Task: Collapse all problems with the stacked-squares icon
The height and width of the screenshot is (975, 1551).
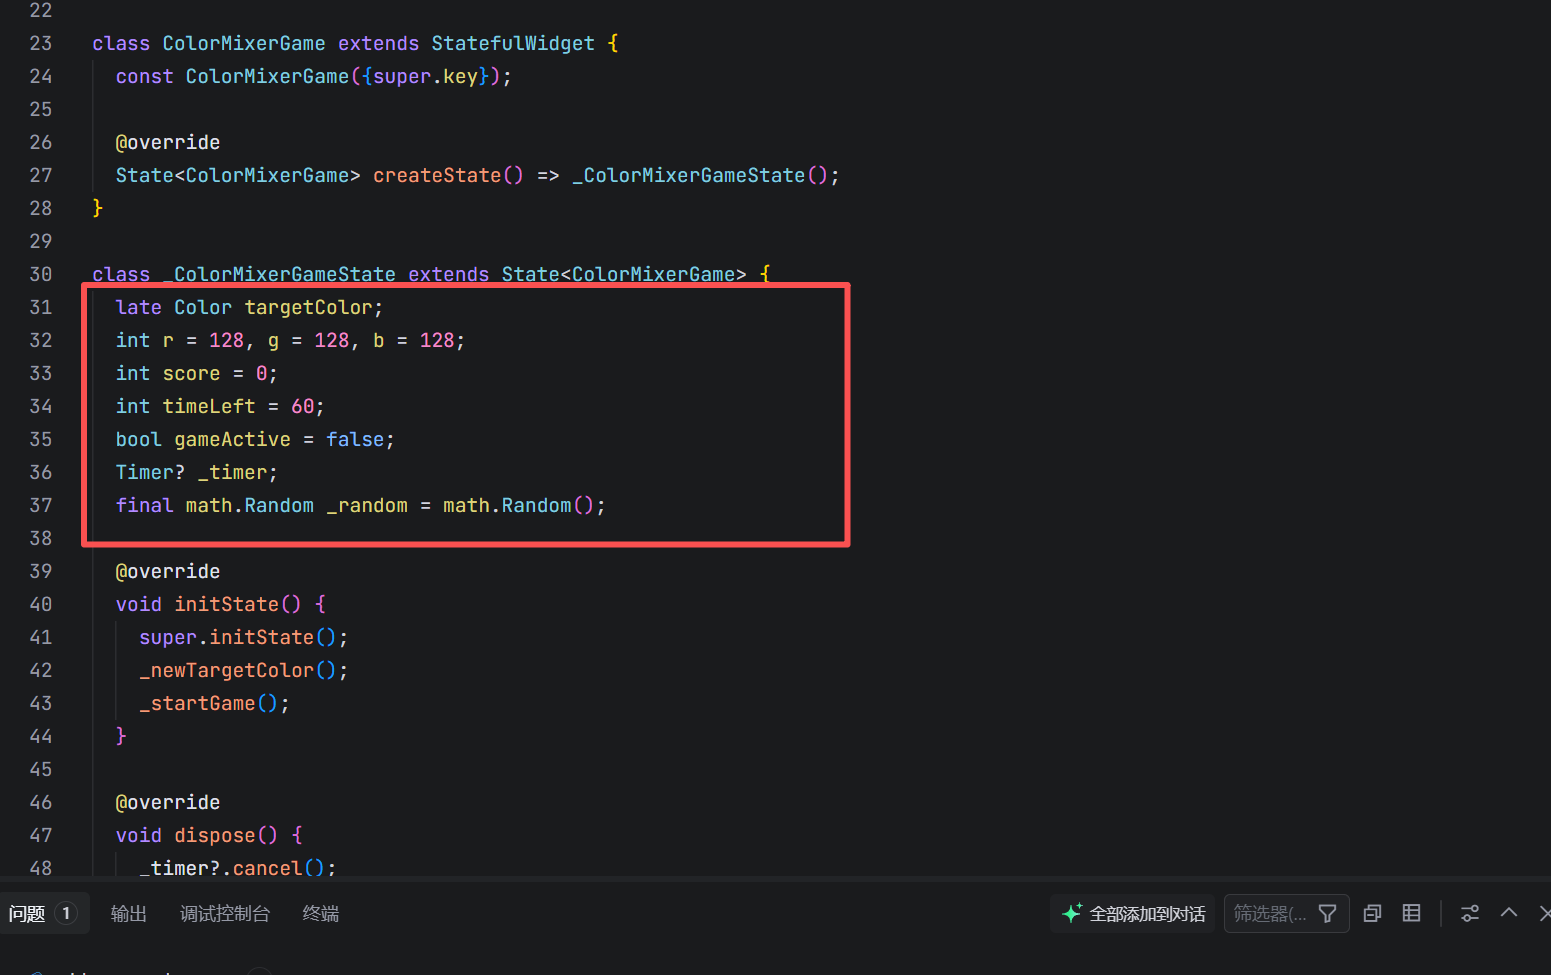Action: click(1372, 914)
